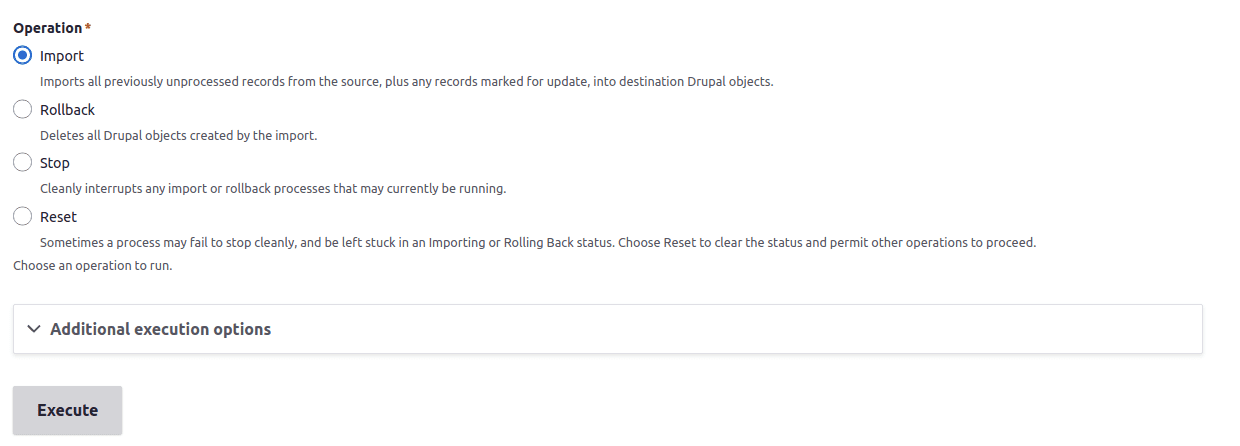Screen dimensions: 1240x446
Task: Click the Import option's description text
Action: (406, 82)
